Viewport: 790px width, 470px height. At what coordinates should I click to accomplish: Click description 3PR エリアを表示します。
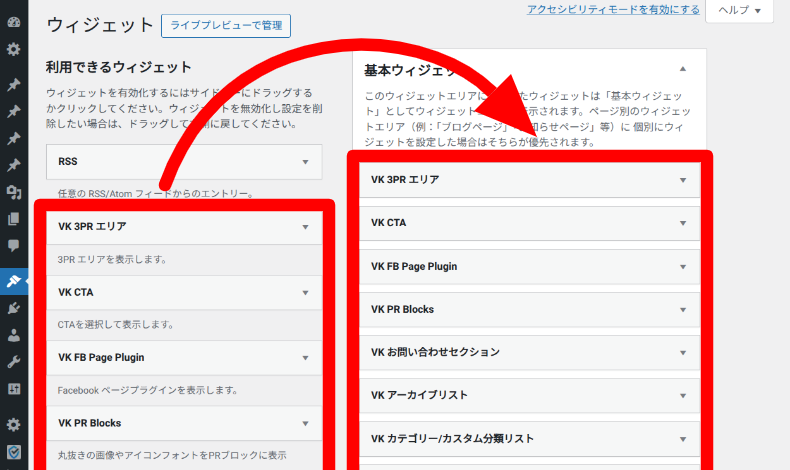pos(112,259)
